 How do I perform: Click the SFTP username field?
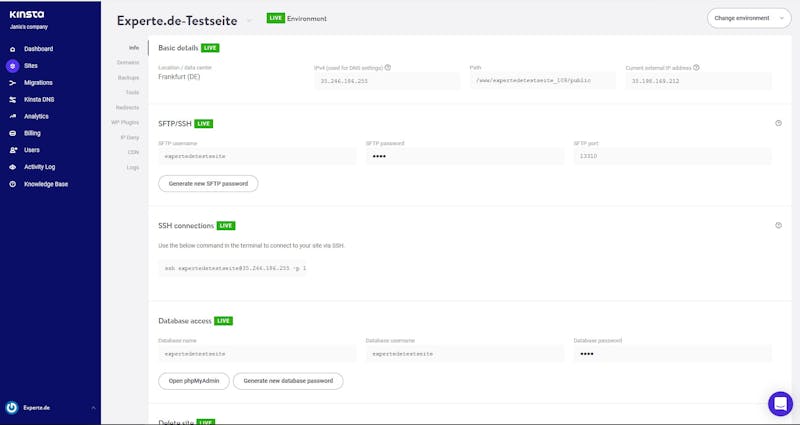click(257, 156)
